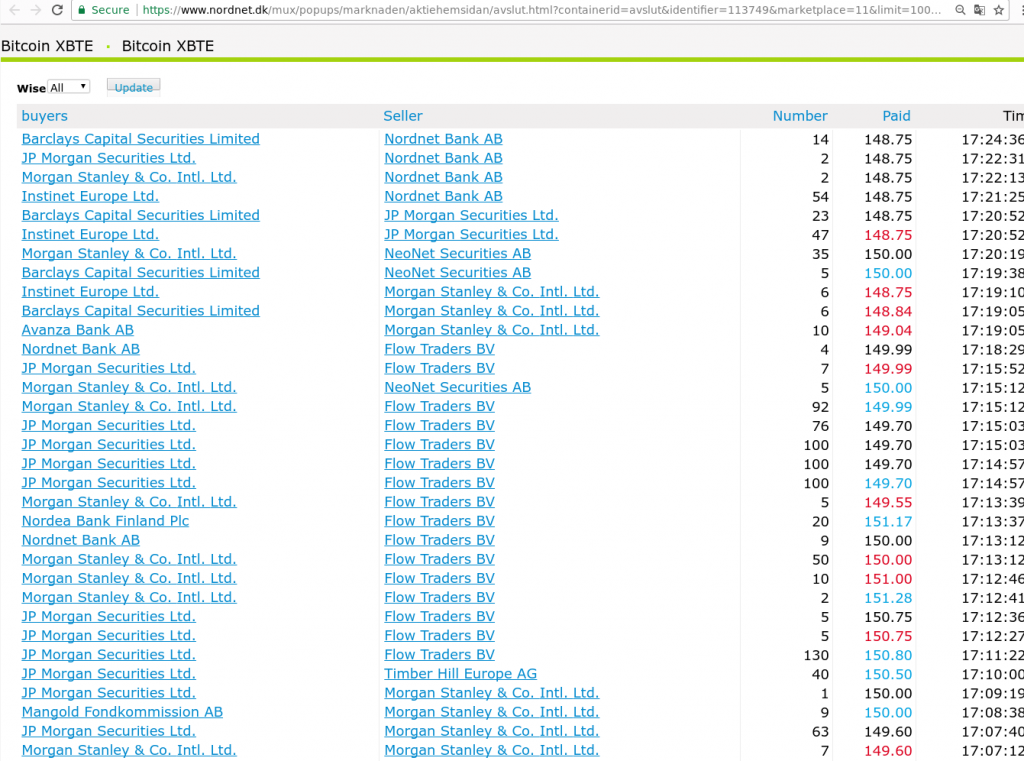
Task: Open Morgan Stanley seller at 17:07:40
Action: pyautogui.click(x=491, y=731)
